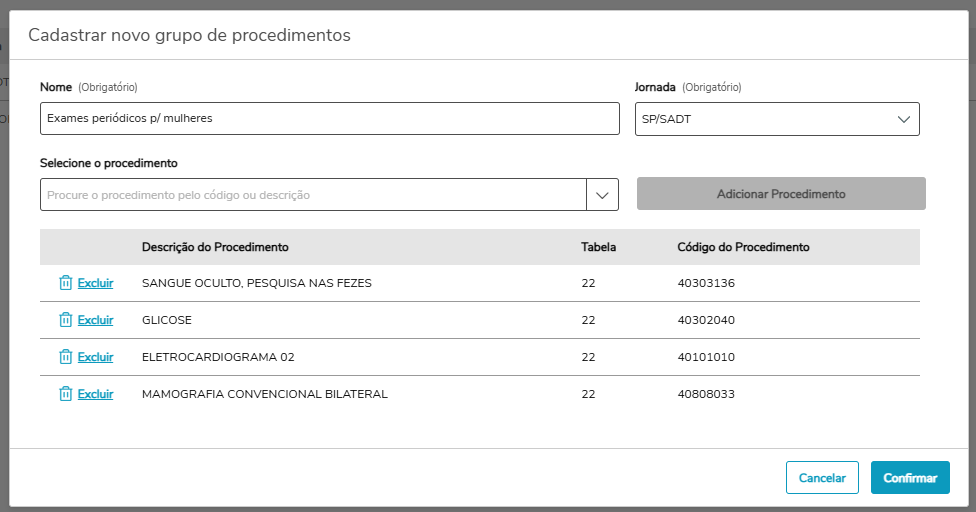The image size is (976, 512).
Task: Click the Descrição do Procedimento column header
Action: pyautogui.click(x=215, y=247)
